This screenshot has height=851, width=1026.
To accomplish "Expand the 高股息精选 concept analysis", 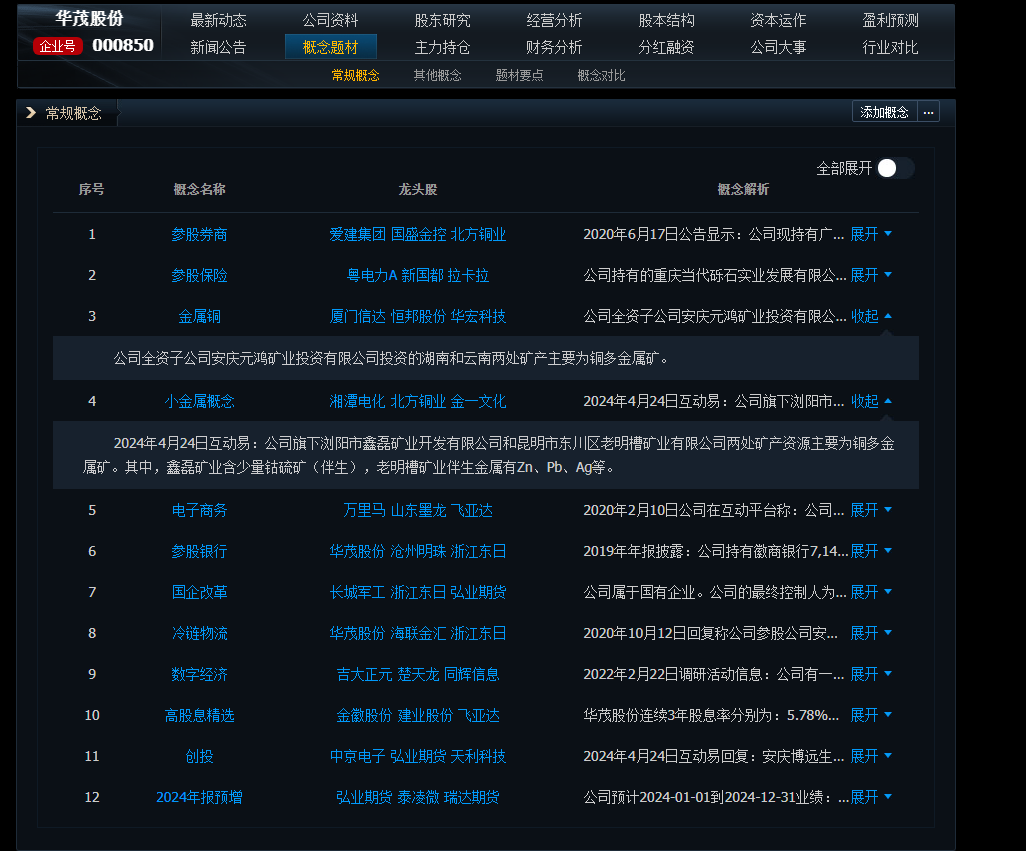I will tap(871, 715).
